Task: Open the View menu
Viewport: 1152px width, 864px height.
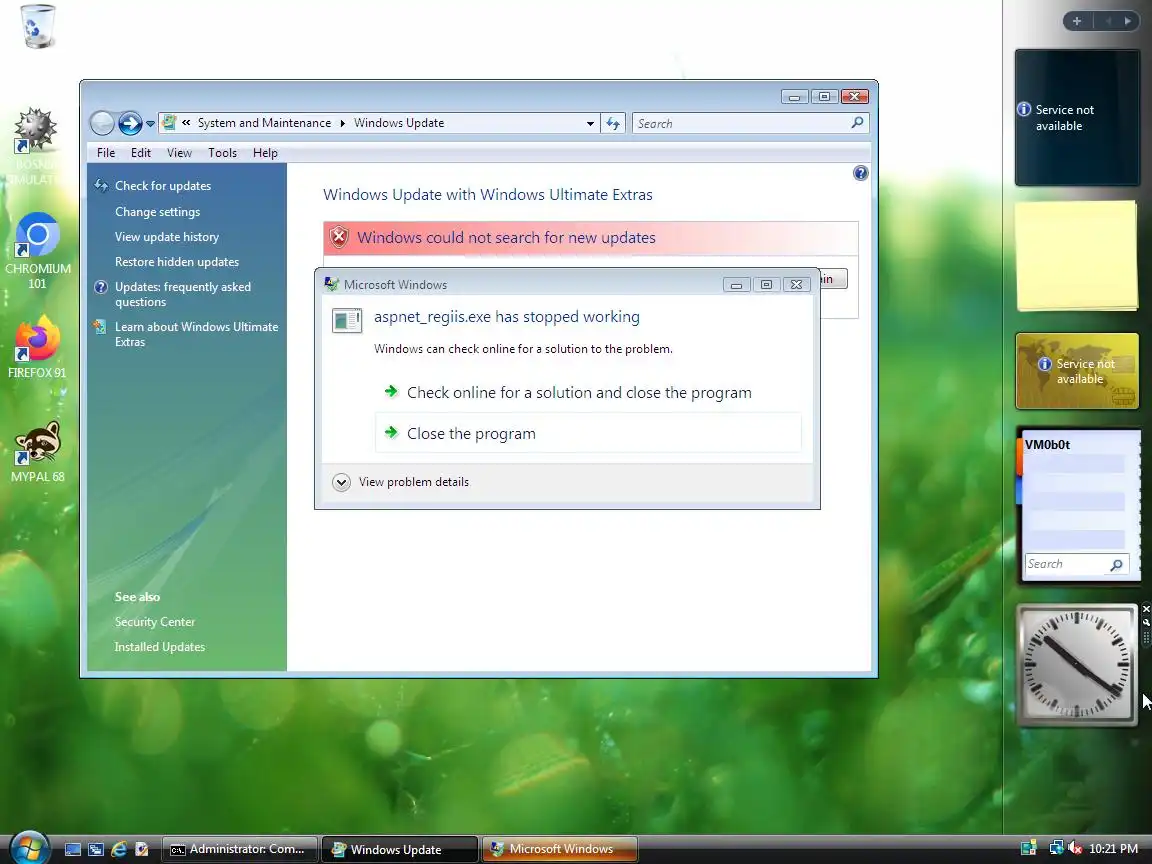Action: 179,153
